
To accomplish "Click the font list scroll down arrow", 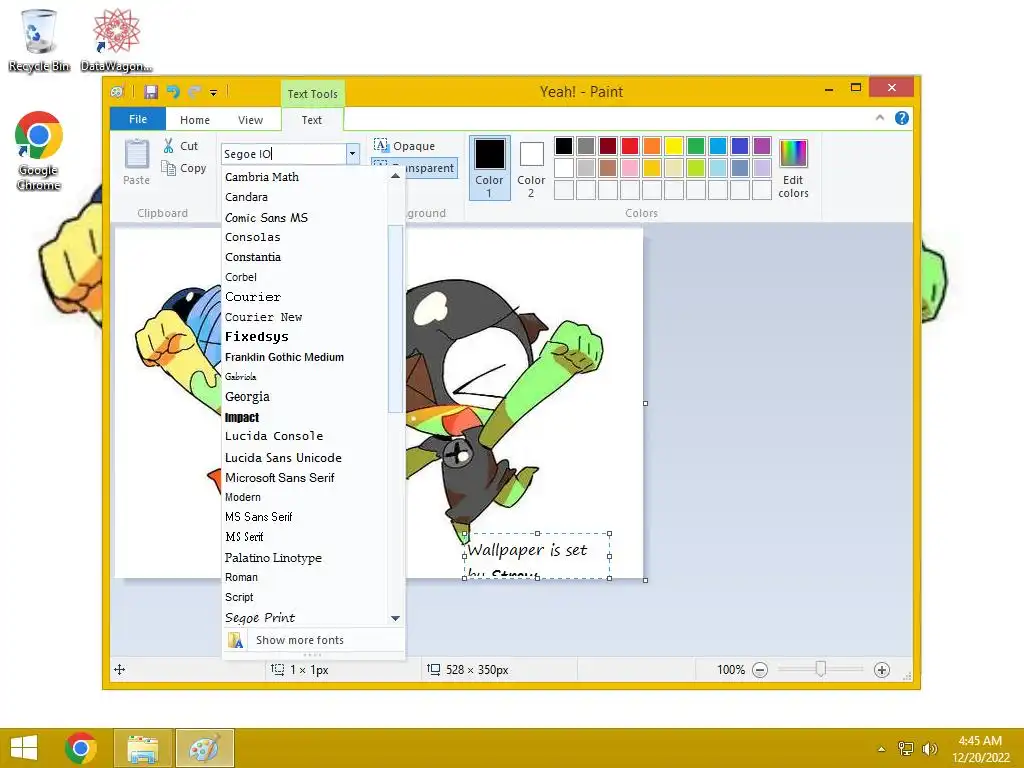I will coord(395,618).
